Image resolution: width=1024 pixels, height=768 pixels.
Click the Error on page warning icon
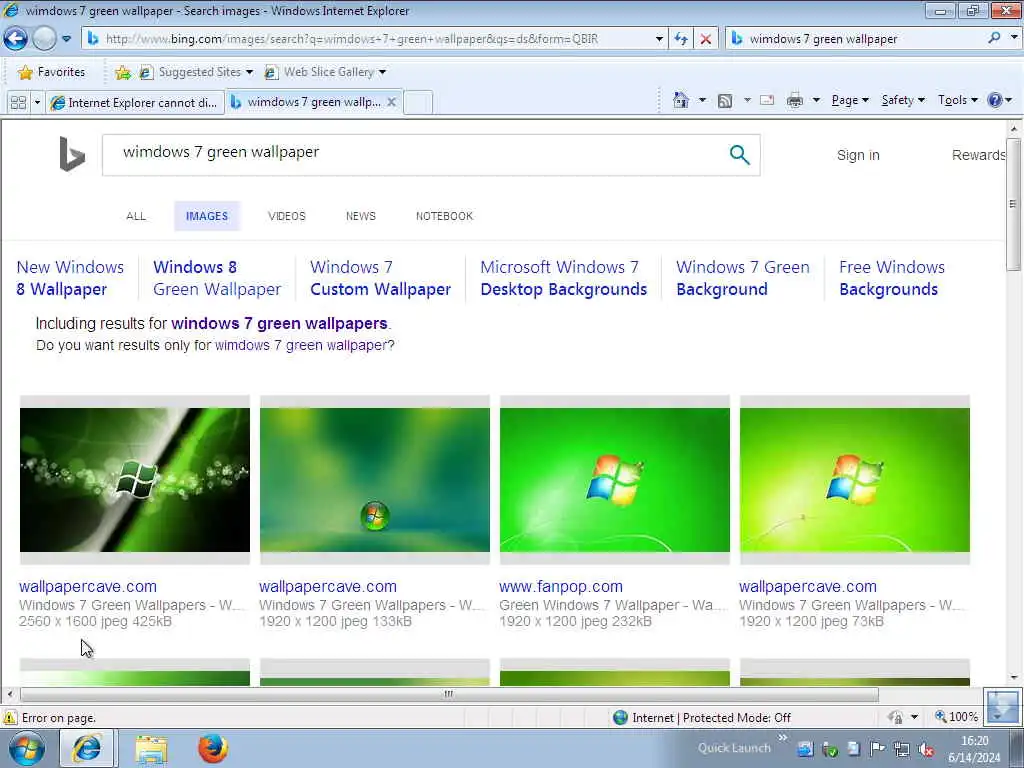[x=9, y=718]
